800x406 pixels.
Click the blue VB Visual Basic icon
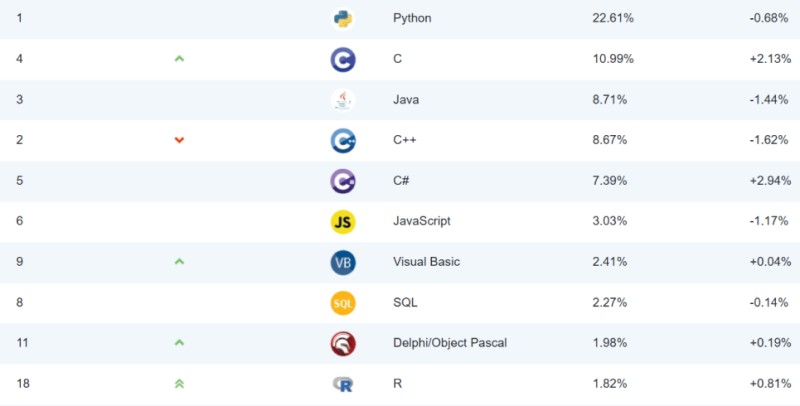(343, 263)
